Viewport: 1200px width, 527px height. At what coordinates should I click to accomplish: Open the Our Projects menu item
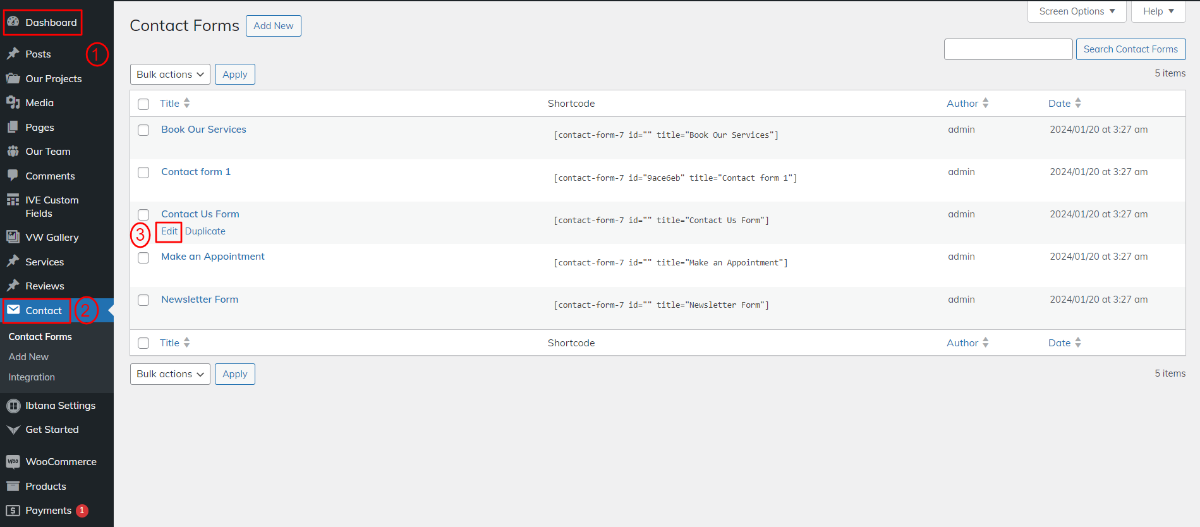[x=53, y=79]
